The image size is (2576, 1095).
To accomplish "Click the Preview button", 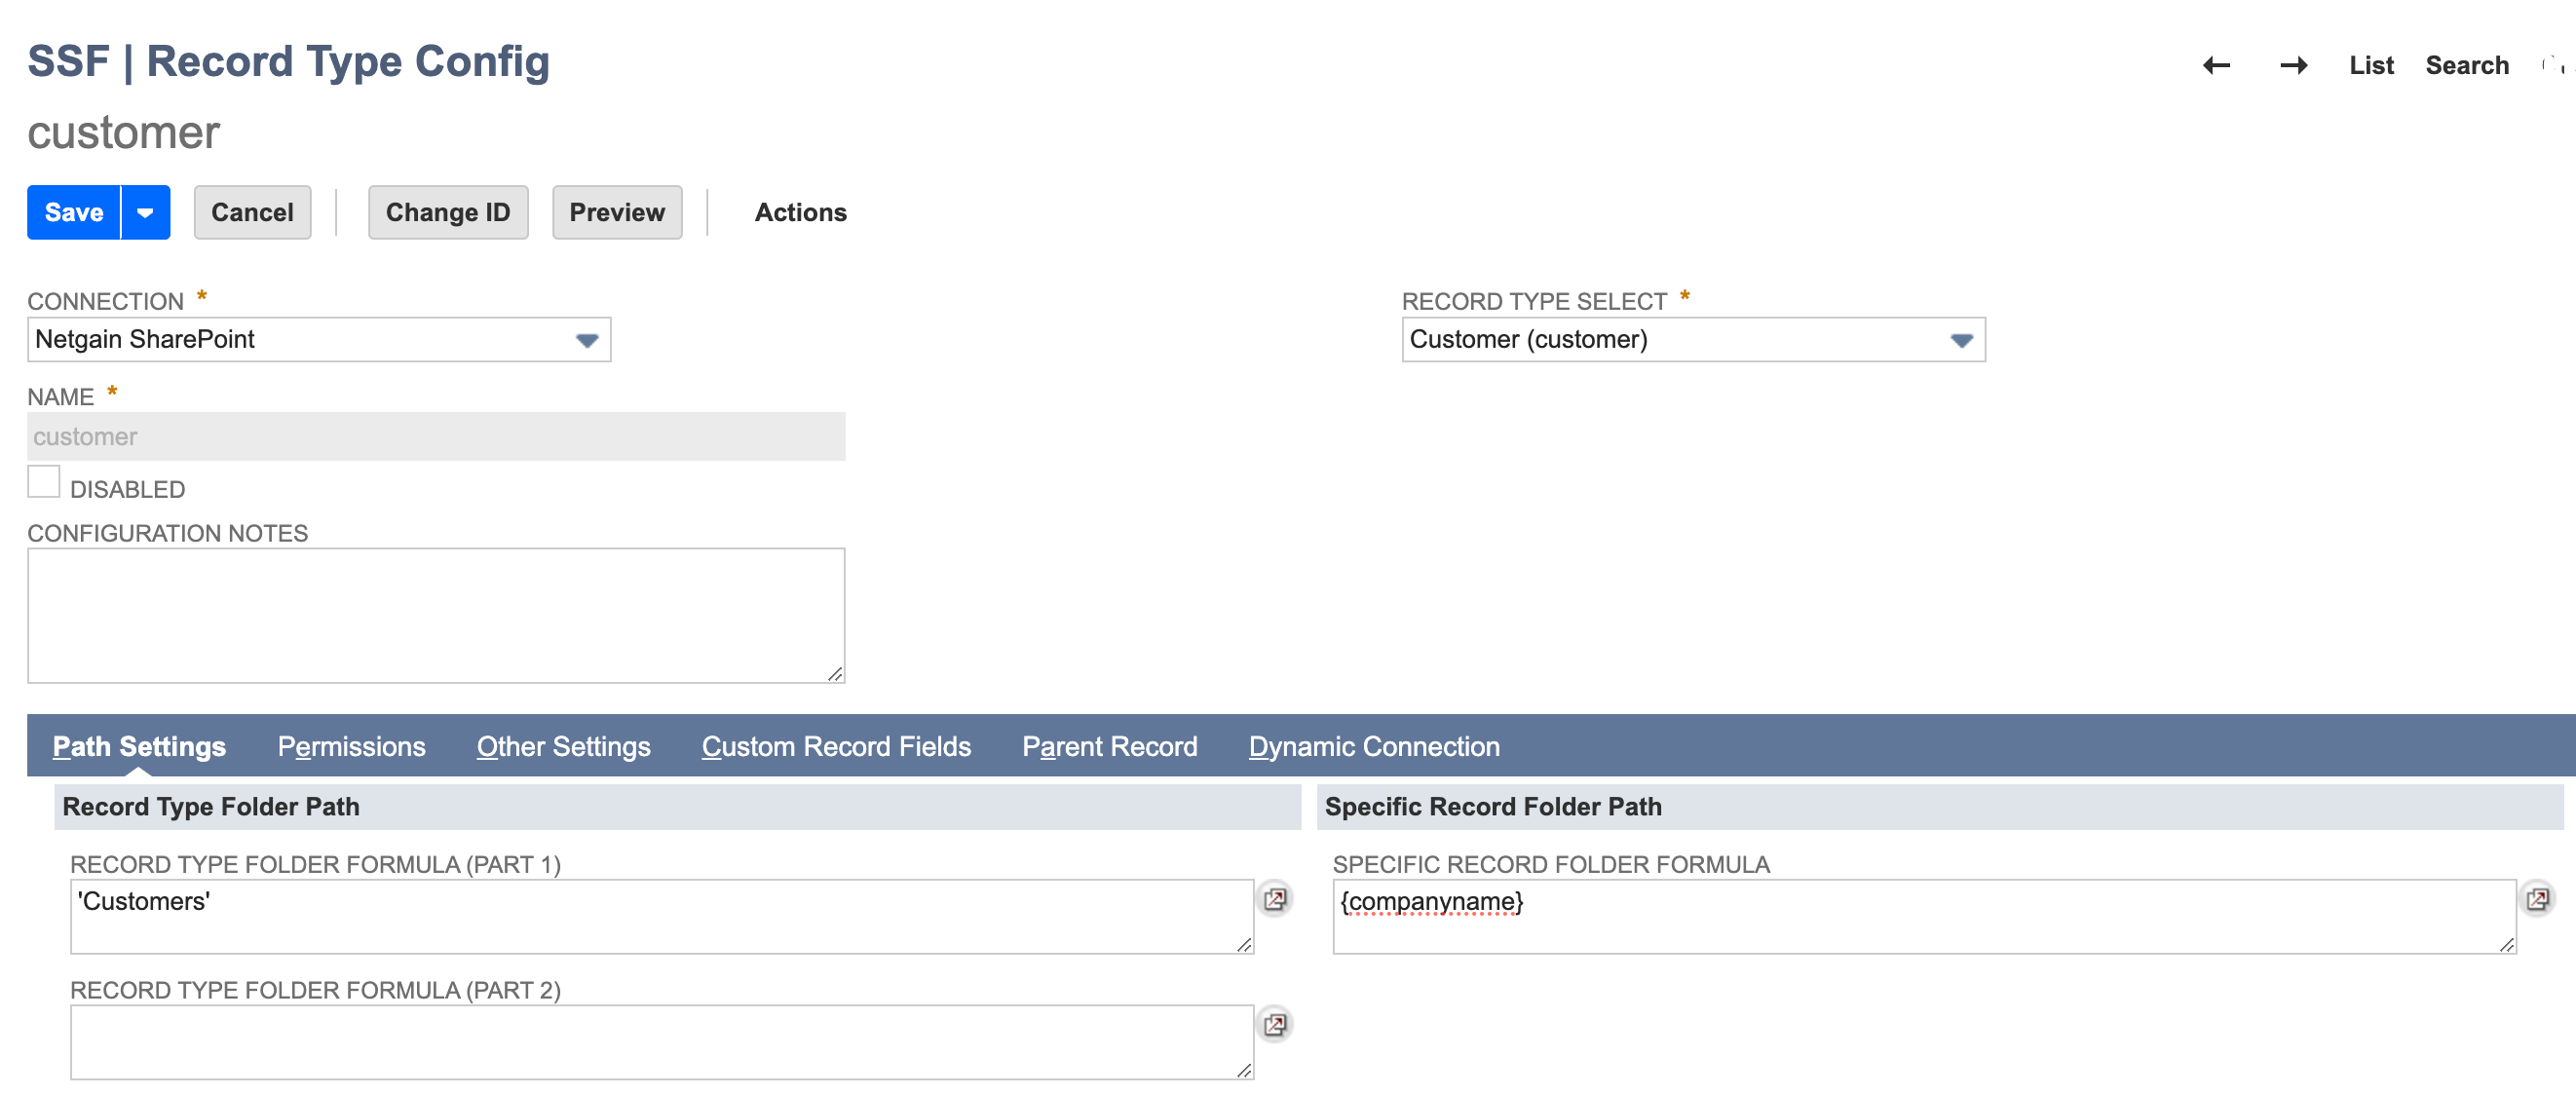I will [616, 213].
